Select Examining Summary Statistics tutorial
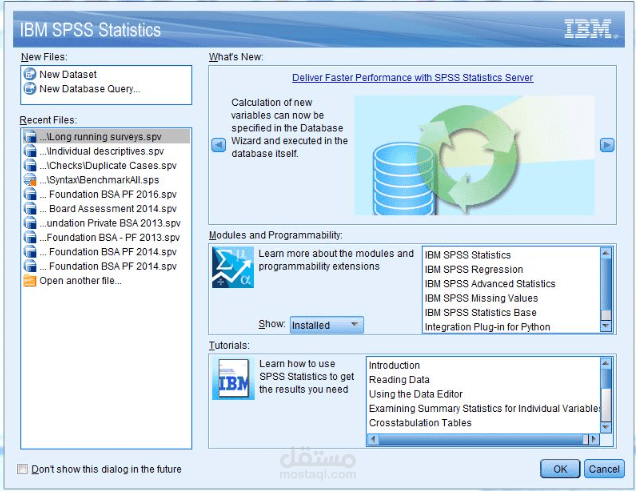The height and width of the screenshot is (491, 636). pyautogui.click(x=484, y=408)
